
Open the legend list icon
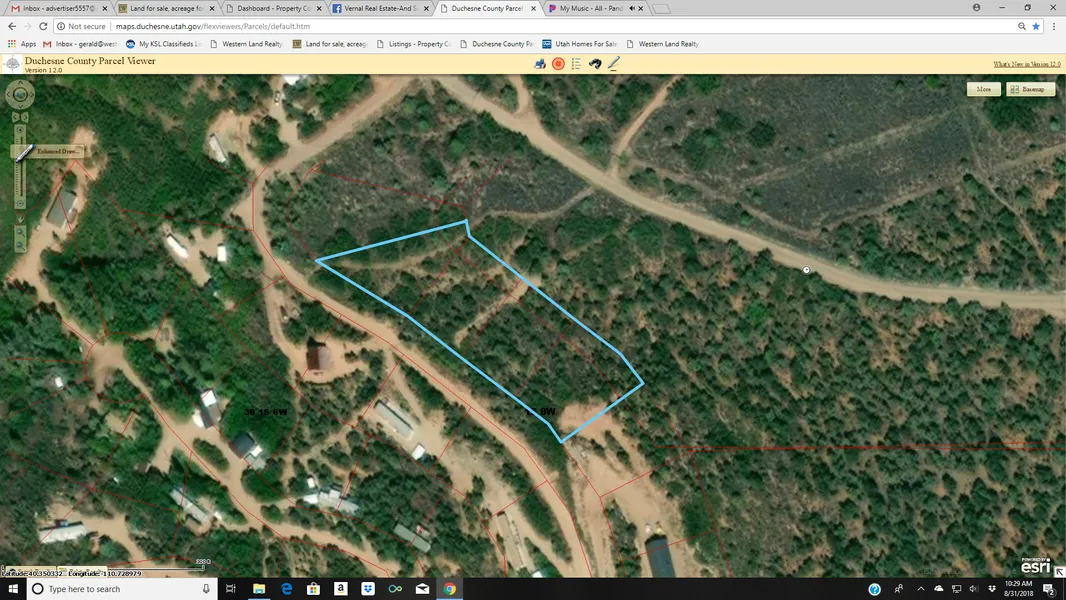tap(576, 64)
